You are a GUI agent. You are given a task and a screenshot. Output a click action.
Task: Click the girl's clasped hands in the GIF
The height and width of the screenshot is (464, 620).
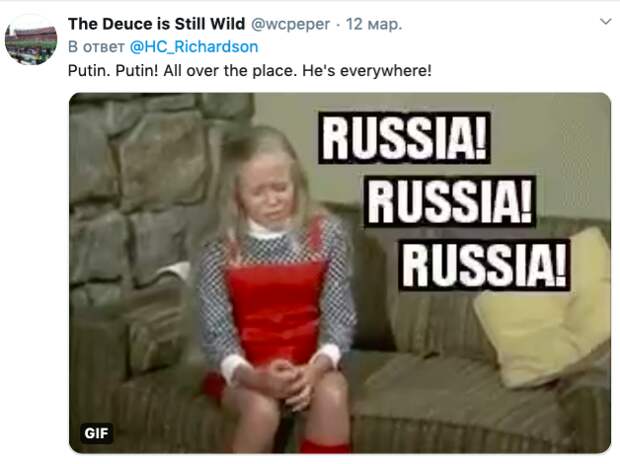click(287, 382)
